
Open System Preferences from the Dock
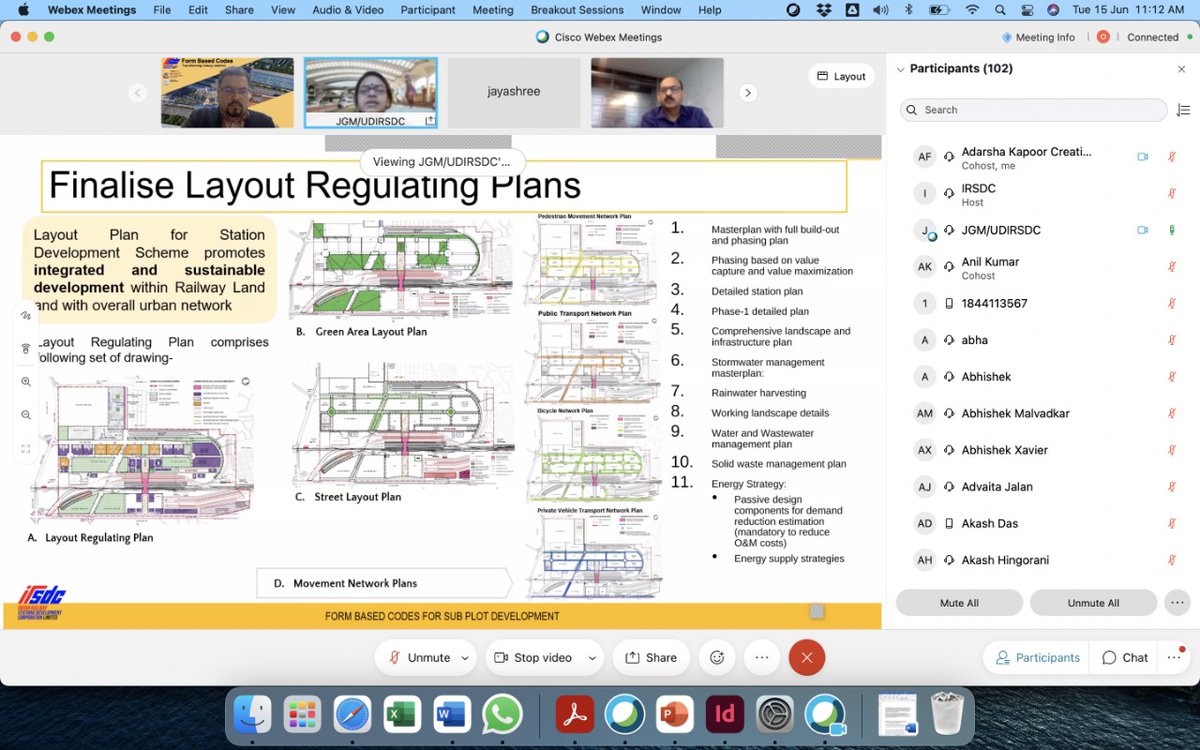click(775, 714)
